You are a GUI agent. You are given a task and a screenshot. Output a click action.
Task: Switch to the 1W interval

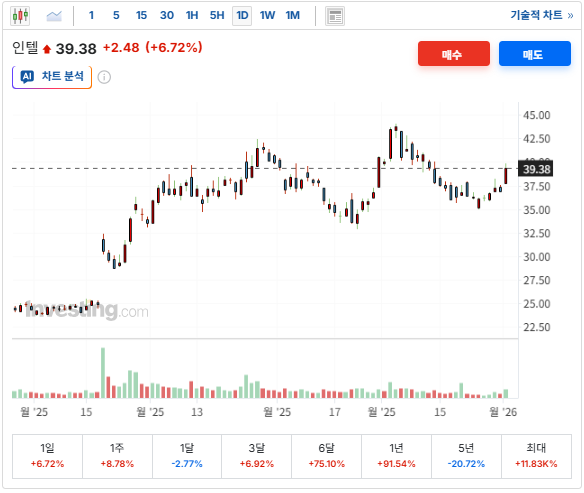point(267,15)
